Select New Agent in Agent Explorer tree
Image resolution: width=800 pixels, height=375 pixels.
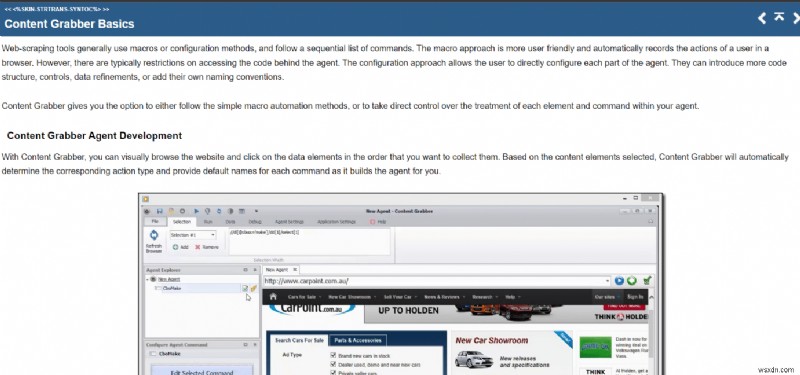[x=168, y=279]
